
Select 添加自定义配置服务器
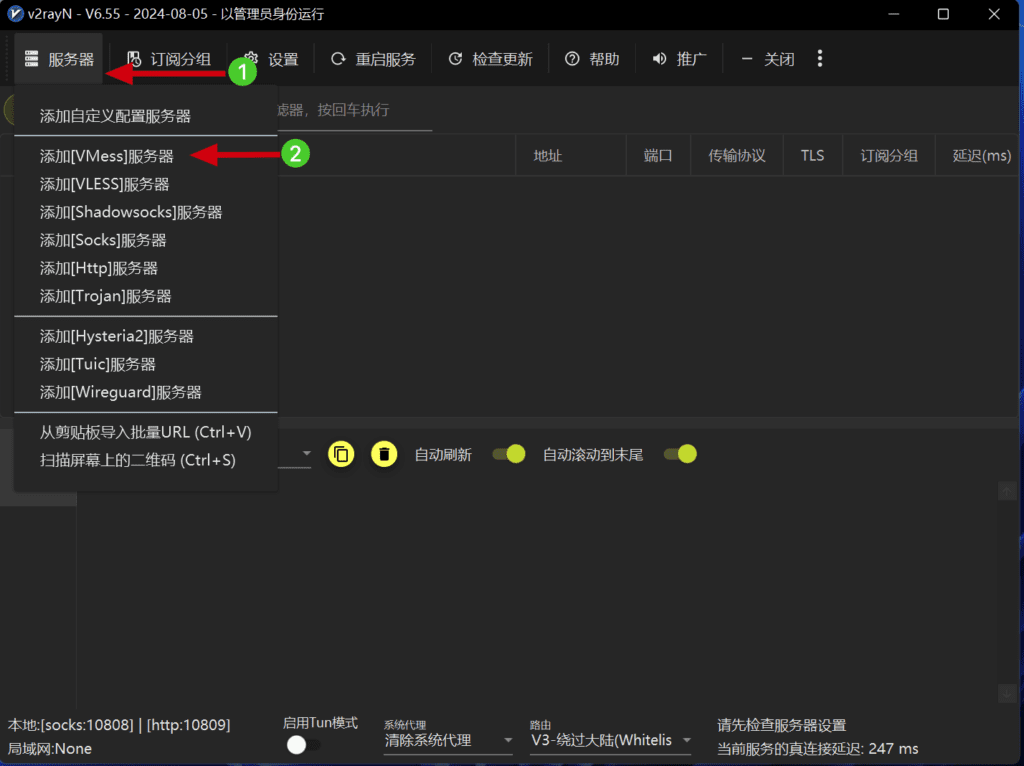click(x=146, y=116)
